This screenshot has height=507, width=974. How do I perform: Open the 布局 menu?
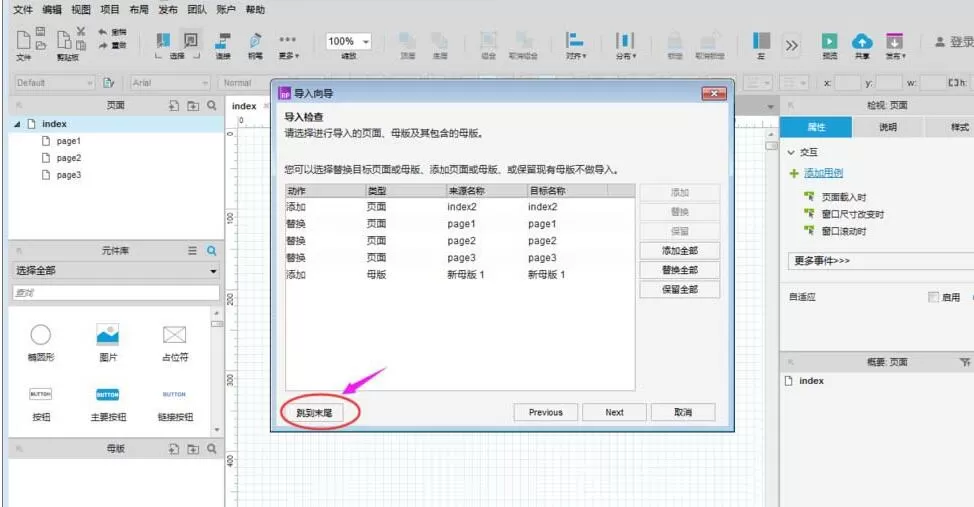click(139, 9)
